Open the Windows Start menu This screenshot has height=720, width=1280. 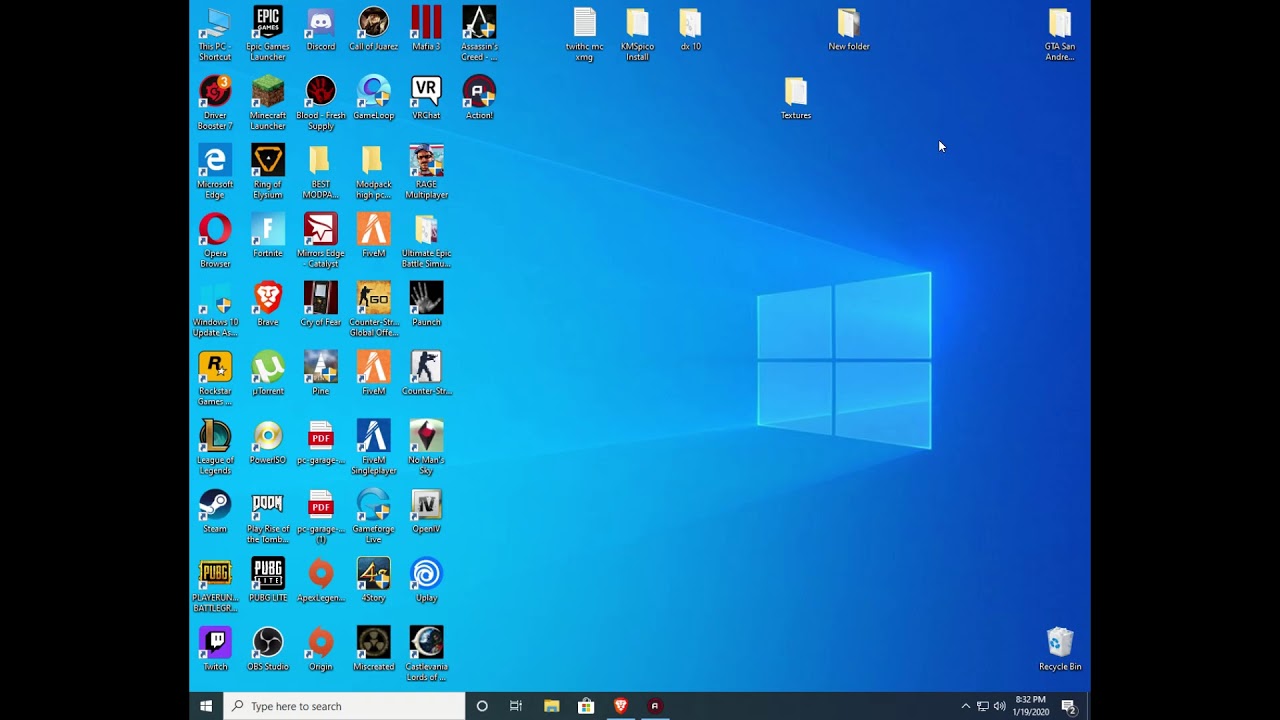[206, 706]
